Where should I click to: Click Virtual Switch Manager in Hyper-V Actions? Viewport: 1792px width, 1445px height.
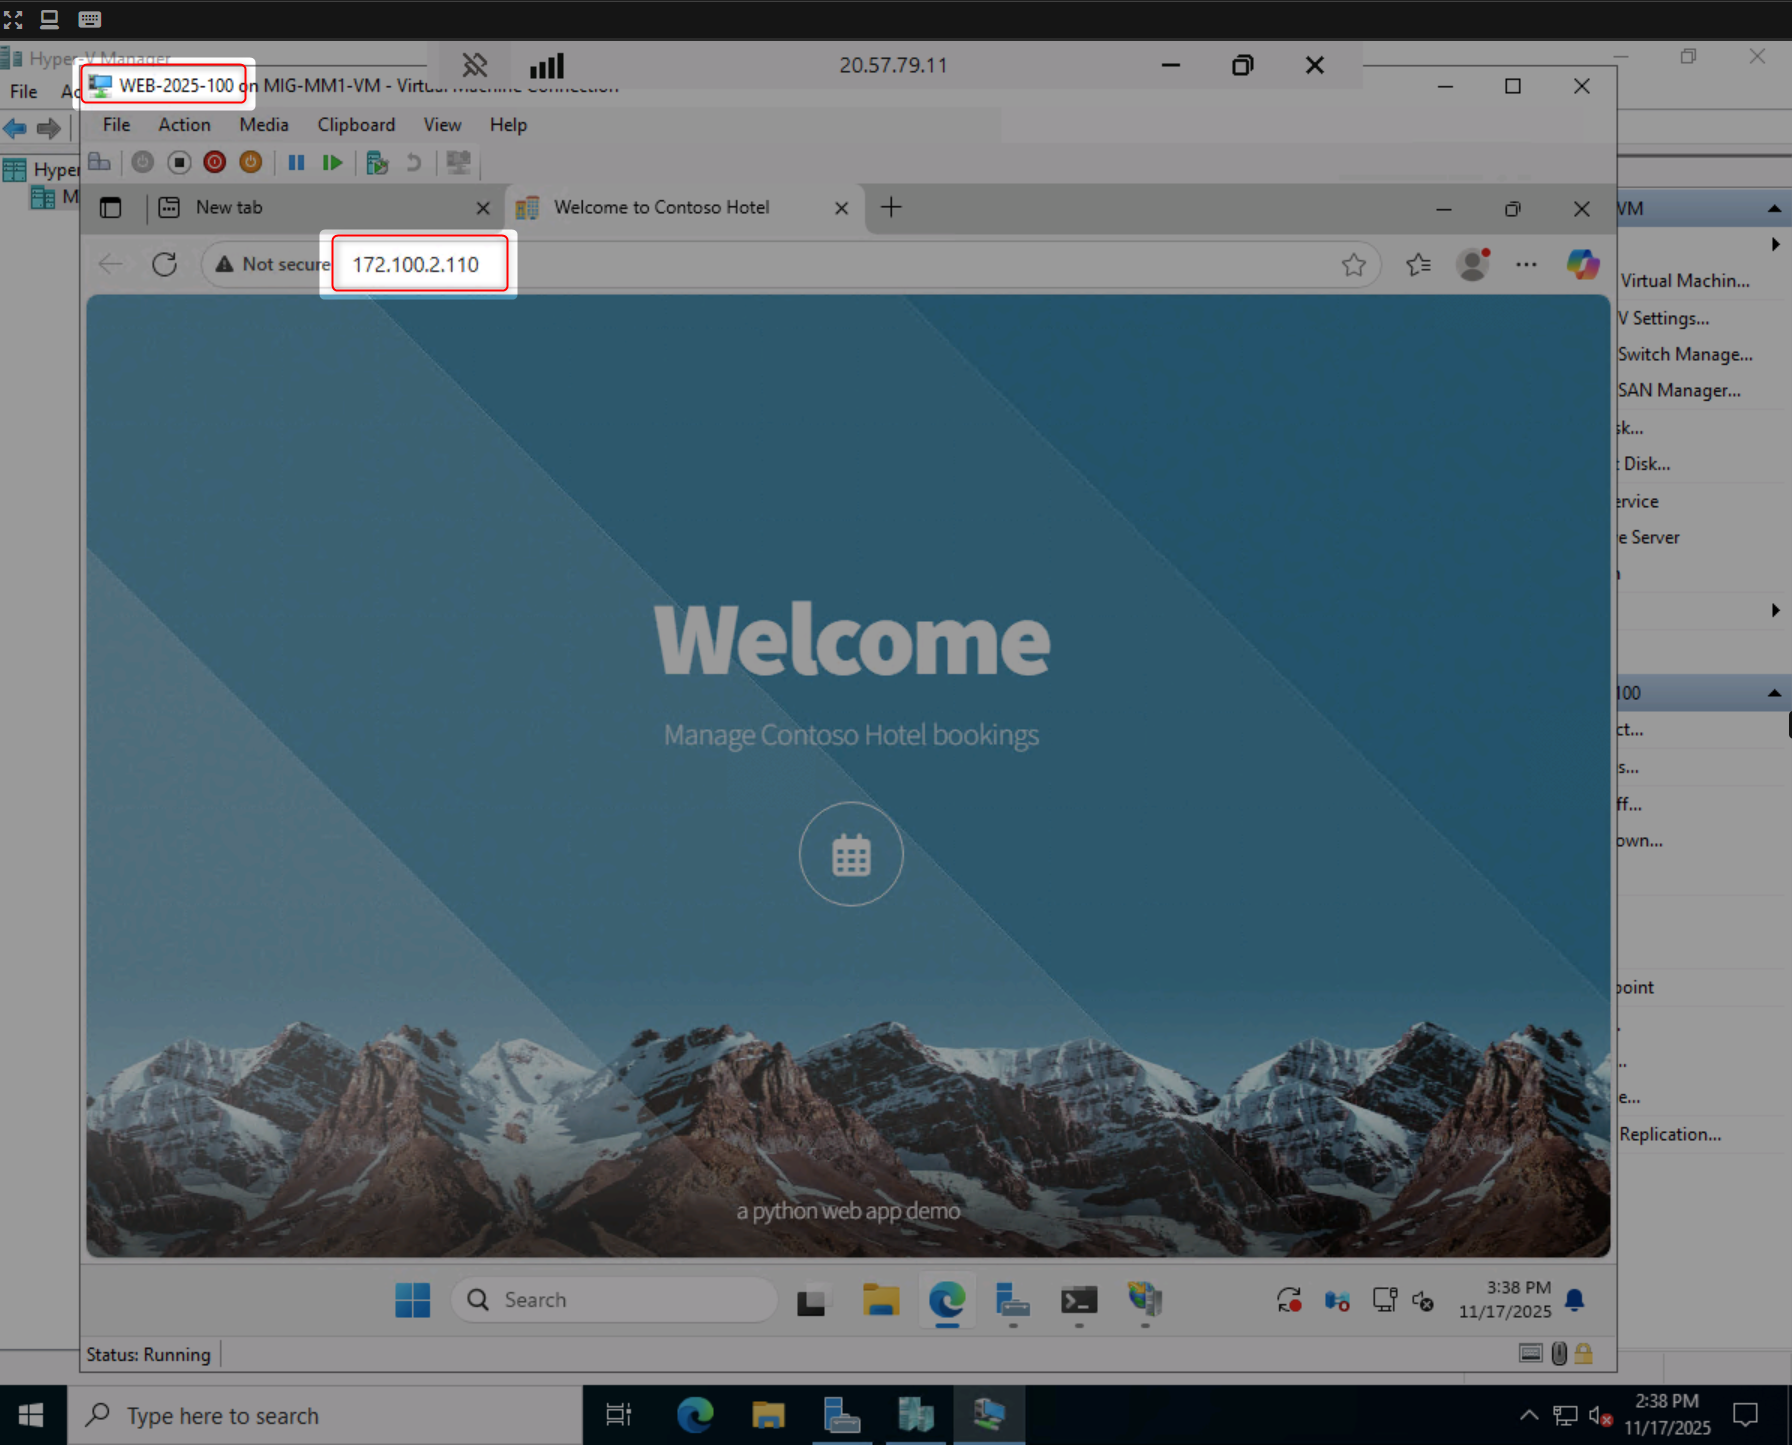pos(1685,354)
